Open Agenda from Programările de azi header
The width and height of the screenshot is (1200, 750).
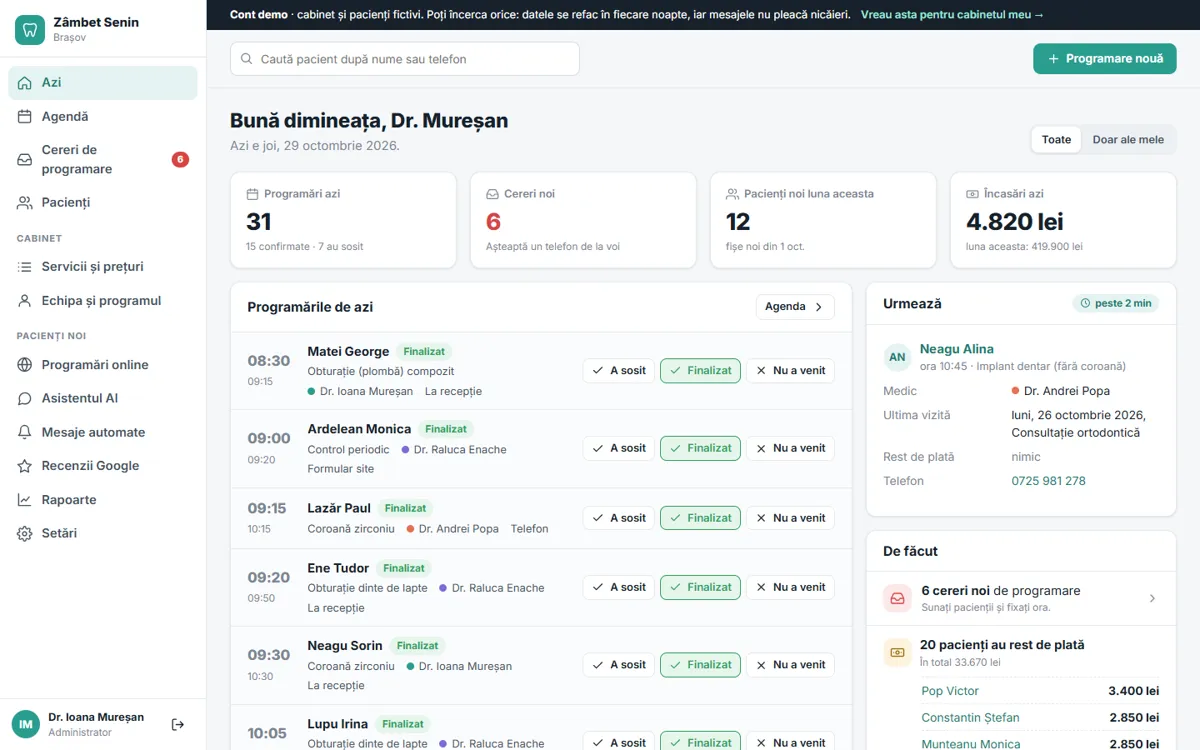[x=795, y=307]
